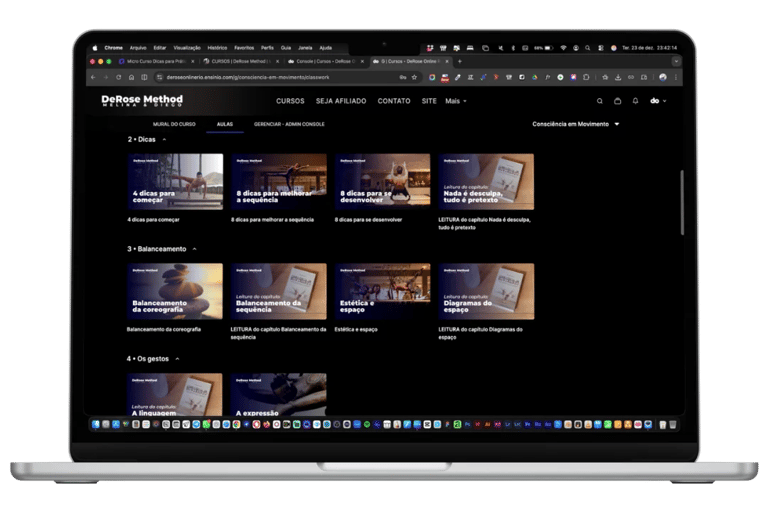This screenshot has height=512, width=768.
Task: Open the CONTATO navigation link
Action: point(394,101)
